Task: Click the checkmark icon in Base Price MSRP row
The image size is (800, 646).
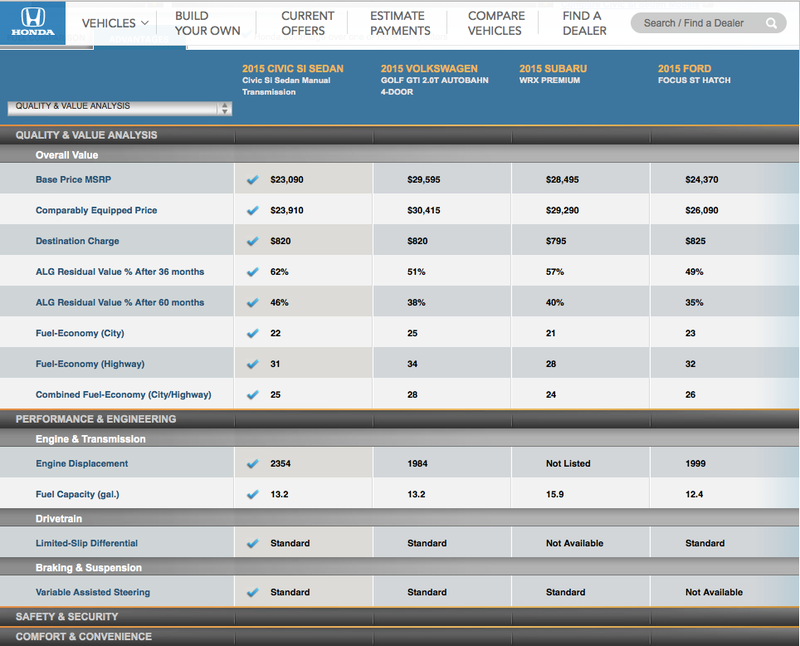Action: click(x=253, y=180)
